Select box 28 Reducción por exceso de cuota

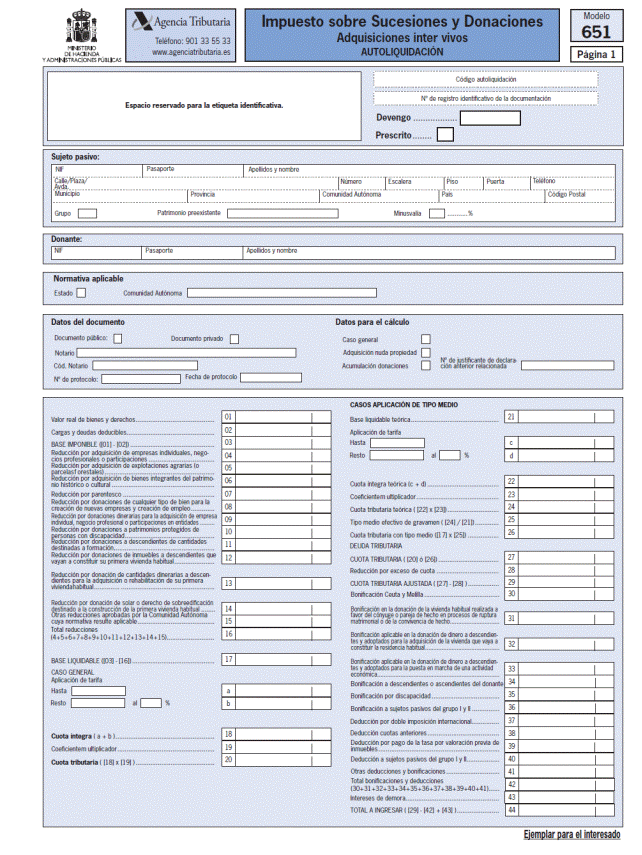click(566, 570)
